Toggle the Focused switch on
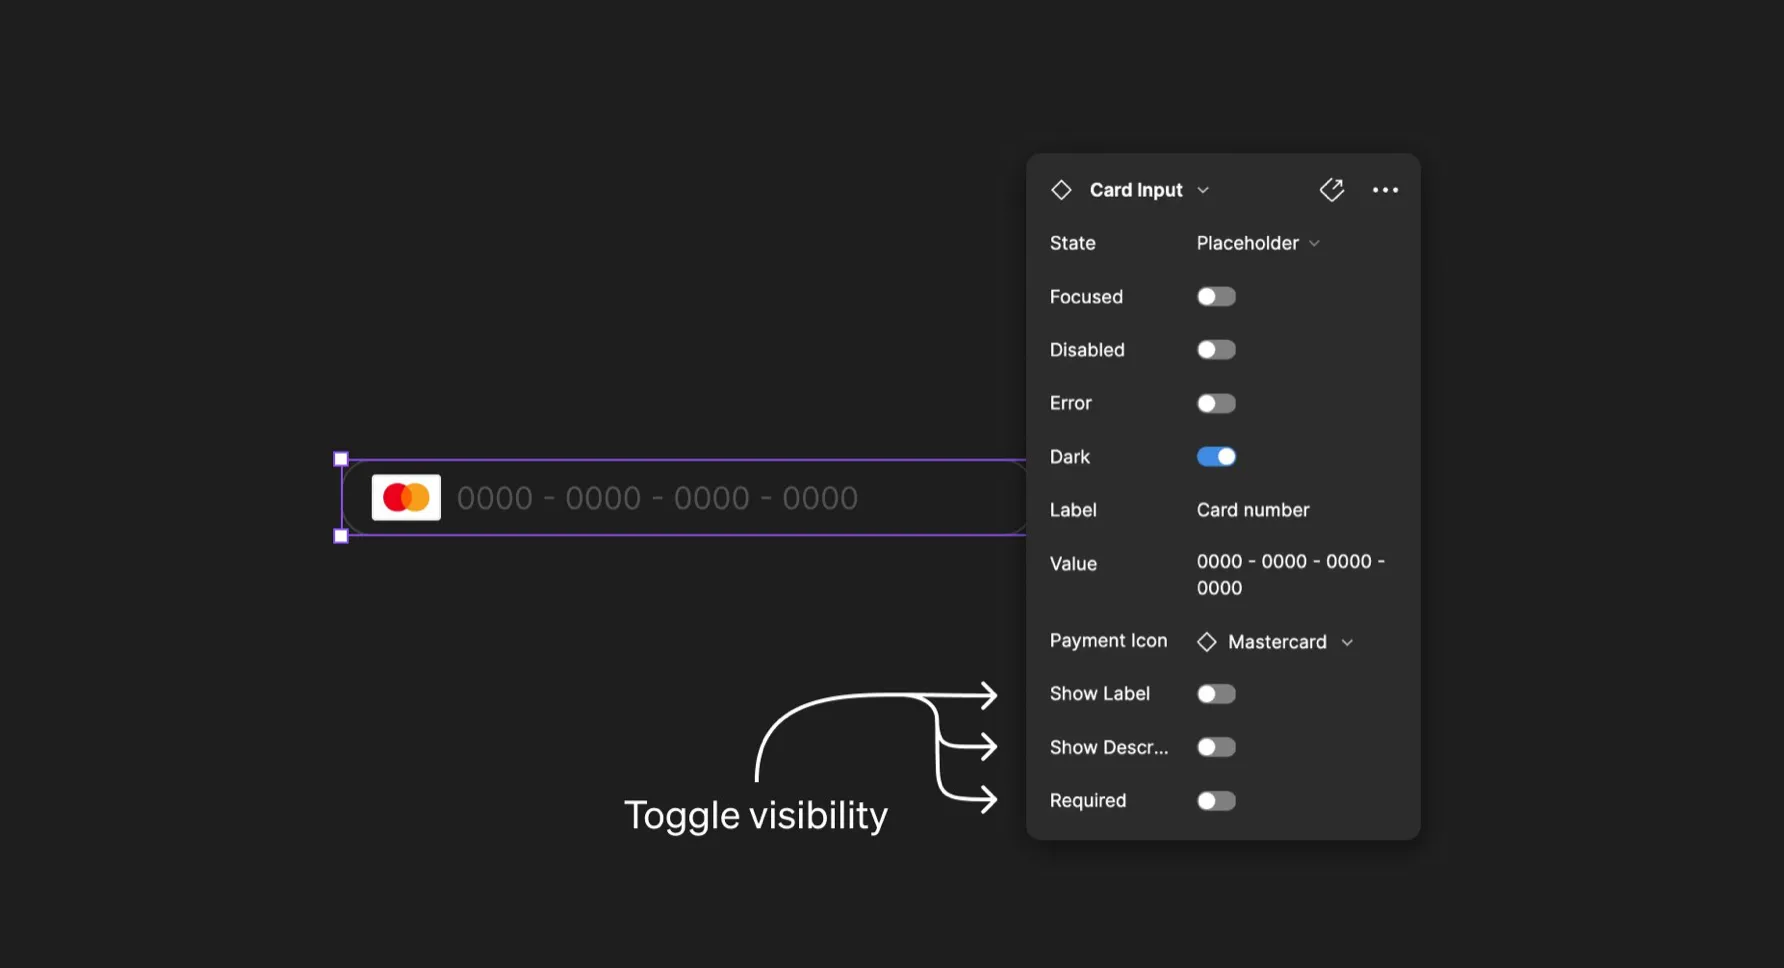 1216,297
